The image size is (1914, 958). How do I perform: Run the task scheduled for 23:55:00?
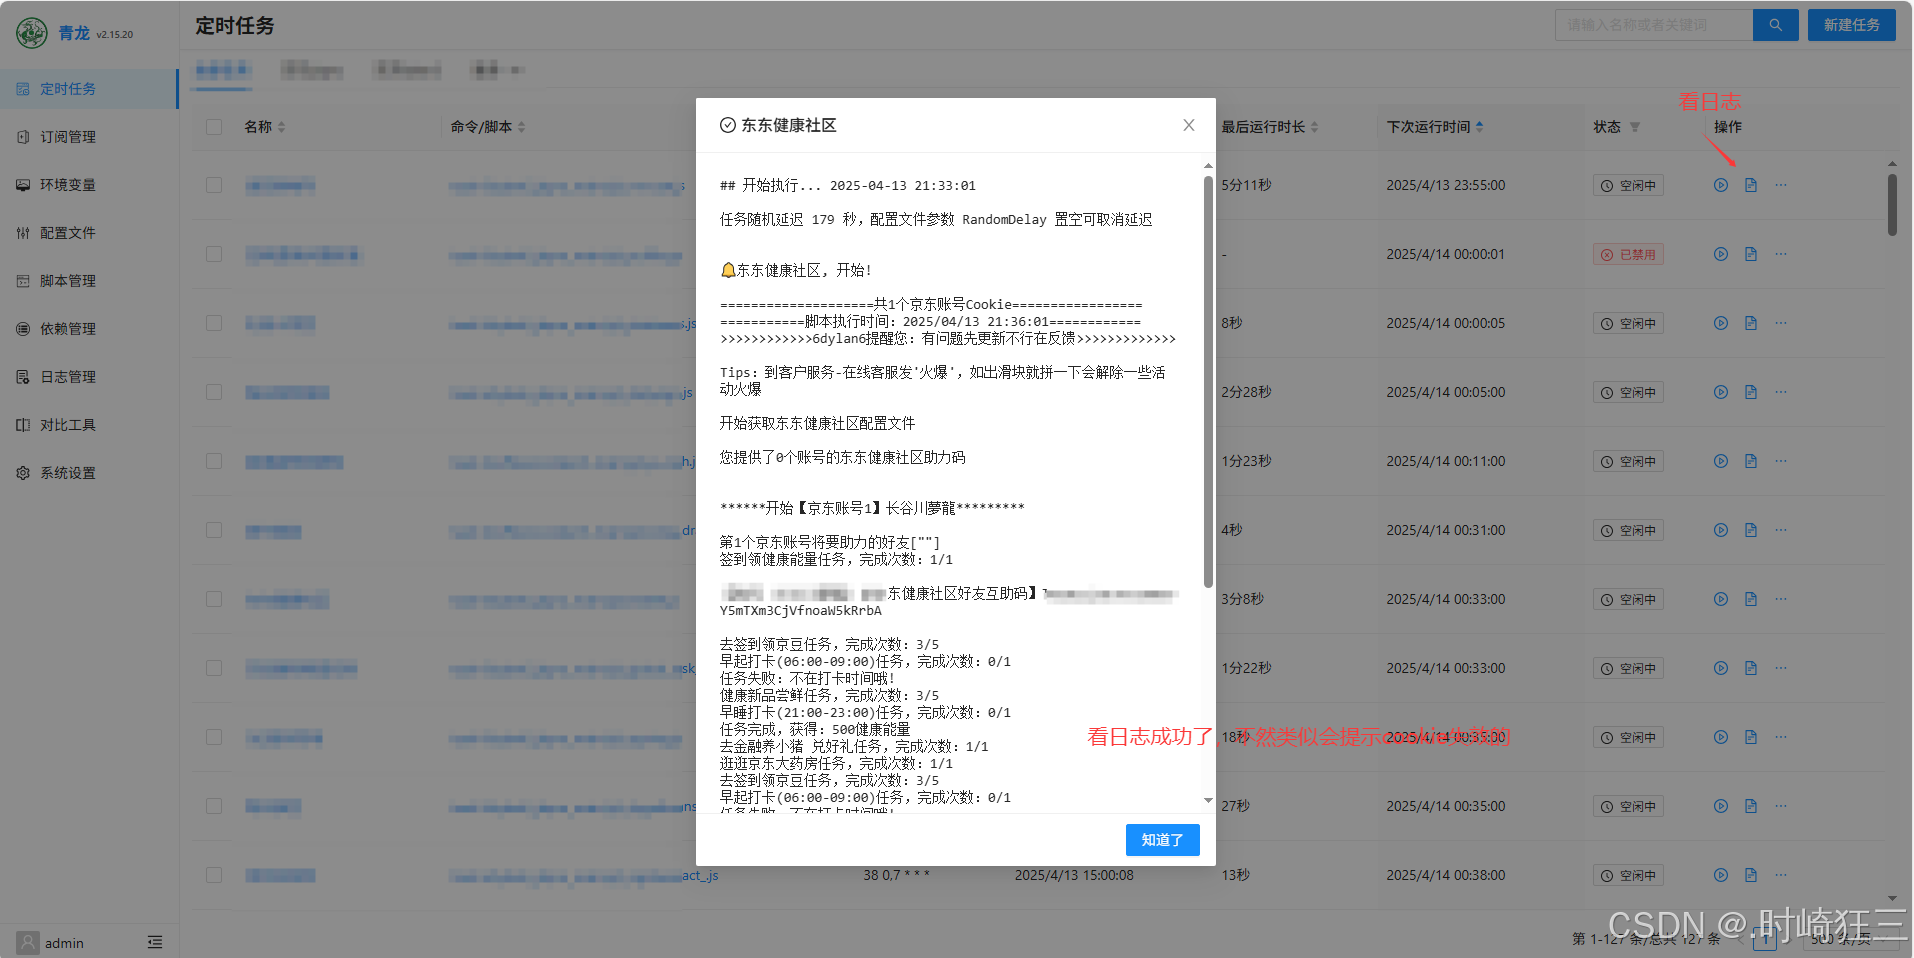point(1720,185)
